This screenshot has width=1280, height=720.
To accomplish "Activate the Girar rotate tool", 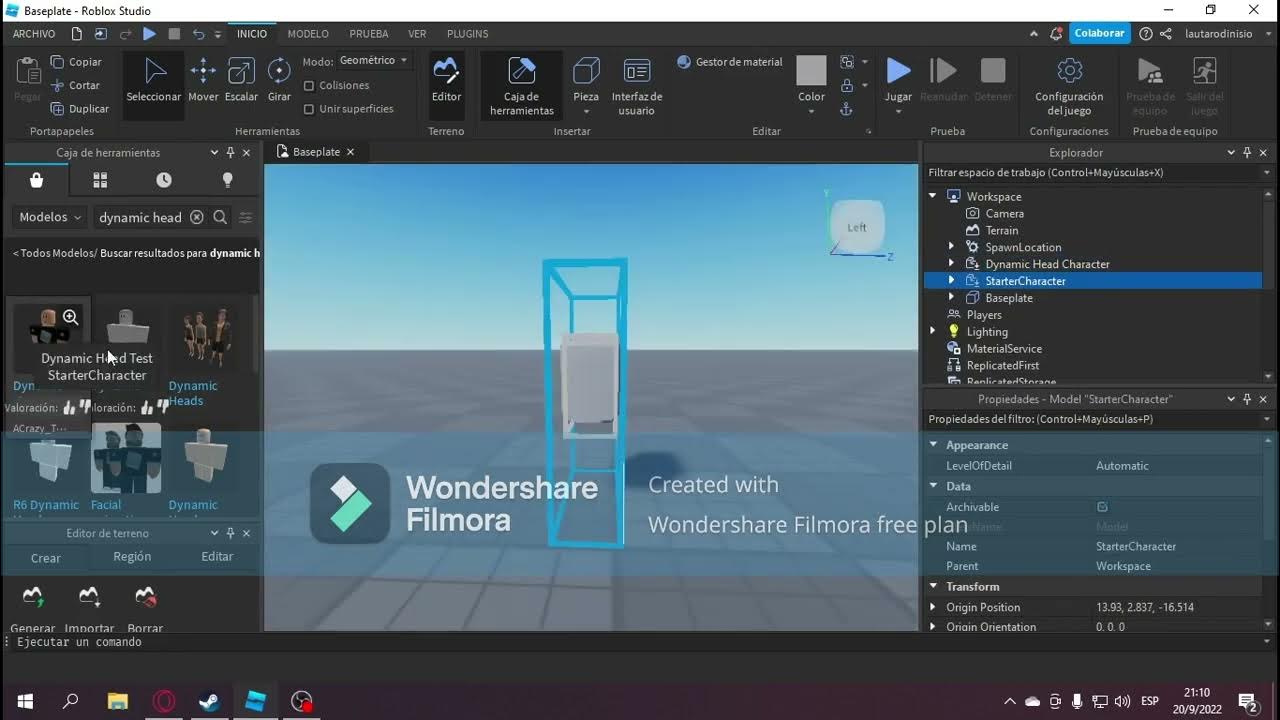I will pos(279,80).
